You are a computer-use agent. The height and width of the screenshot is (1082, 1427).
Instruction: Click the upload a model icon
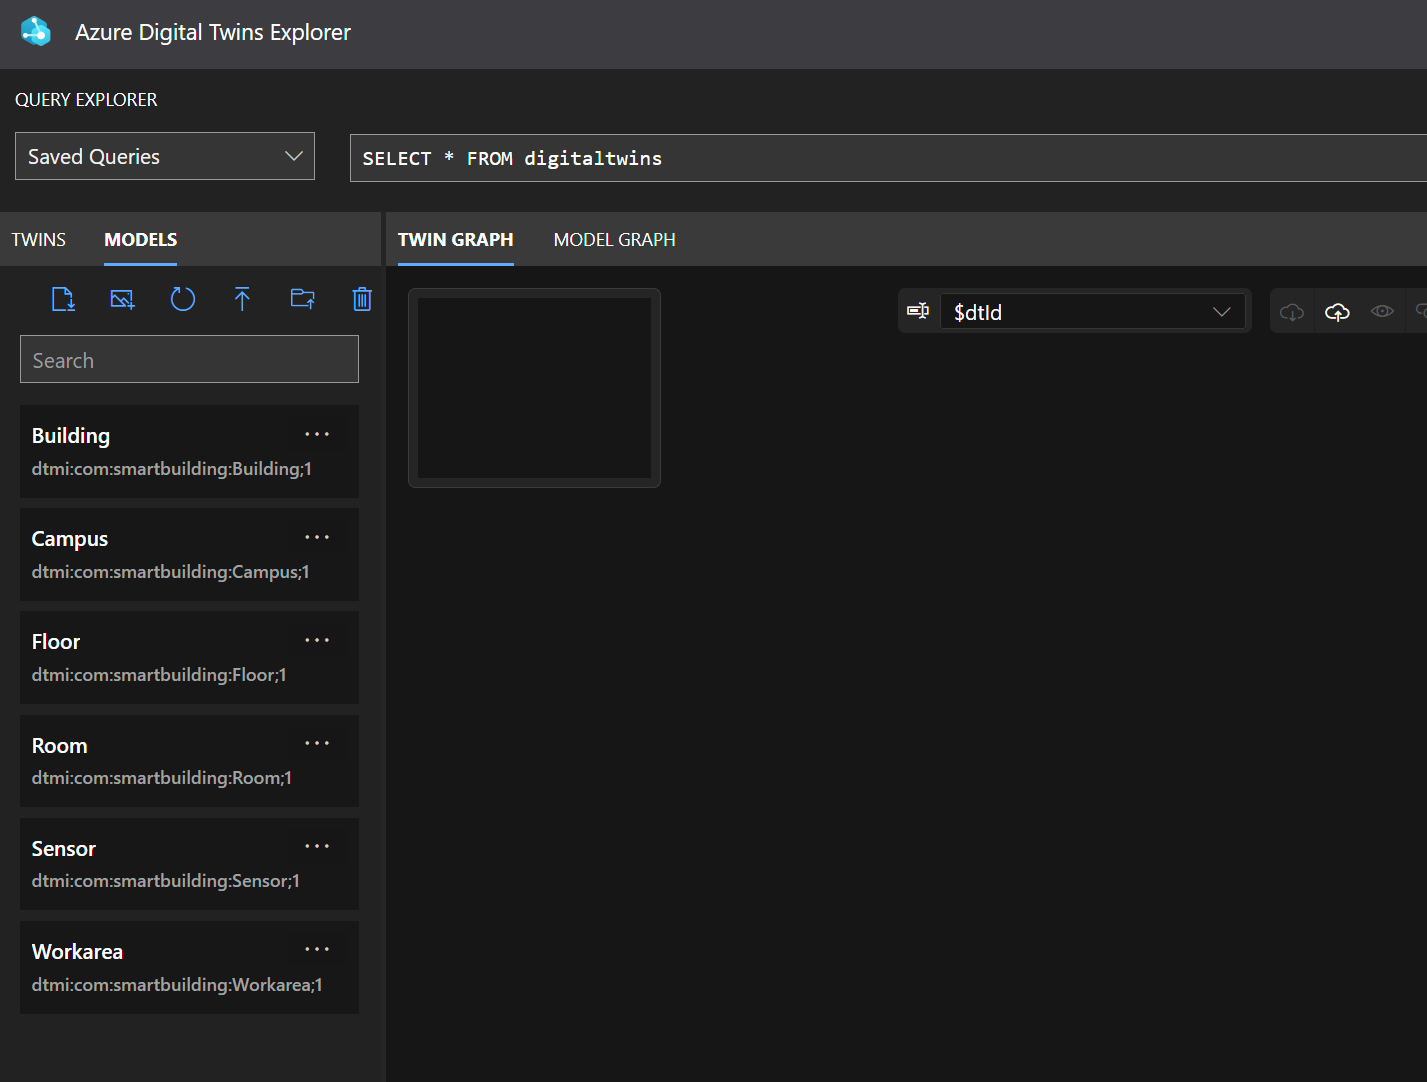click(242, 299)
